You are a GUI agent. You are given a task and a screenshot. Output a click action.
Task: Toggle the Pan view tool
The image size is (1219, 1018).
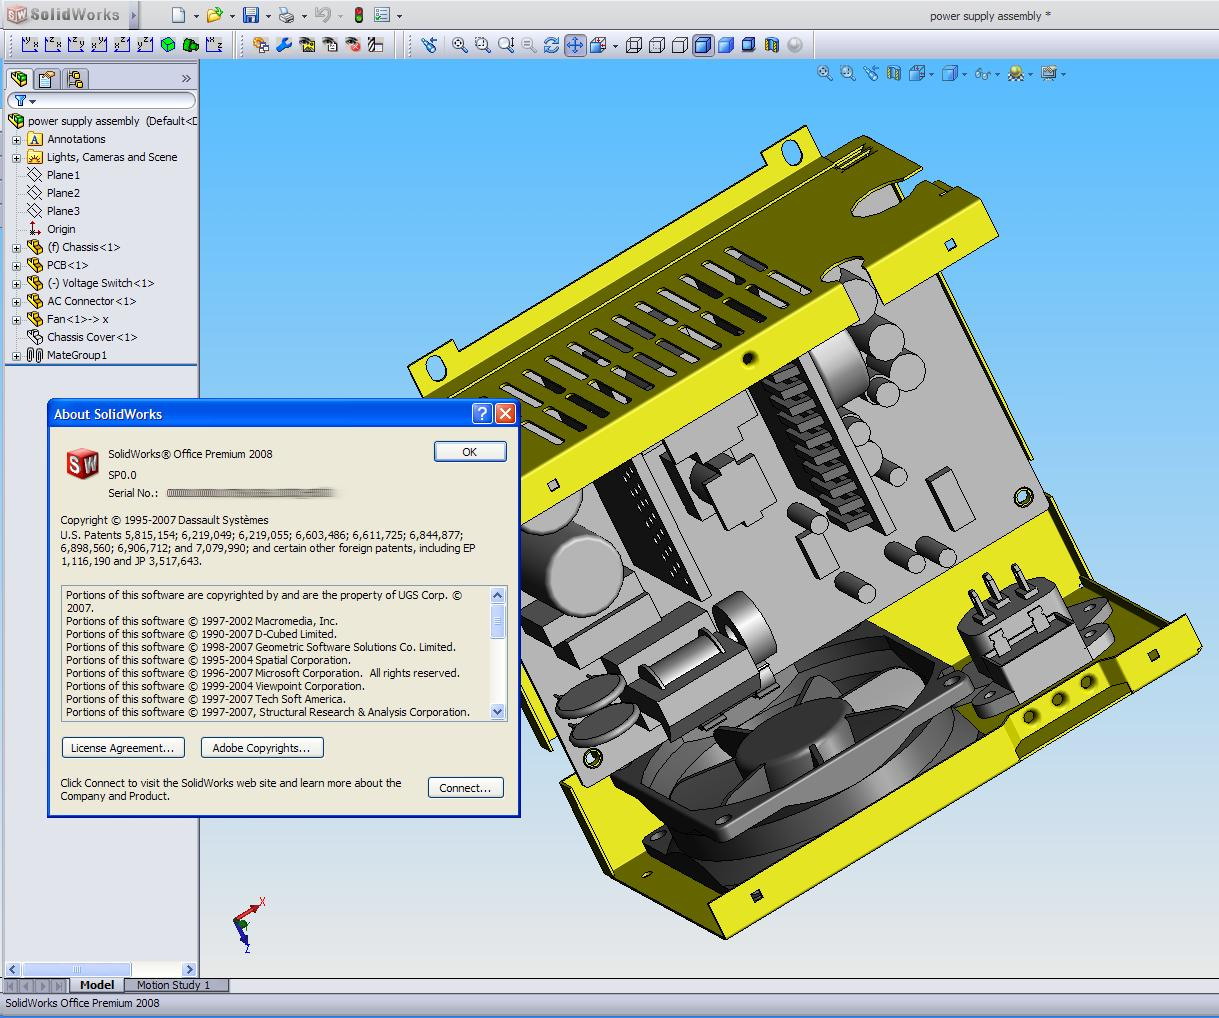pos(575,45)
